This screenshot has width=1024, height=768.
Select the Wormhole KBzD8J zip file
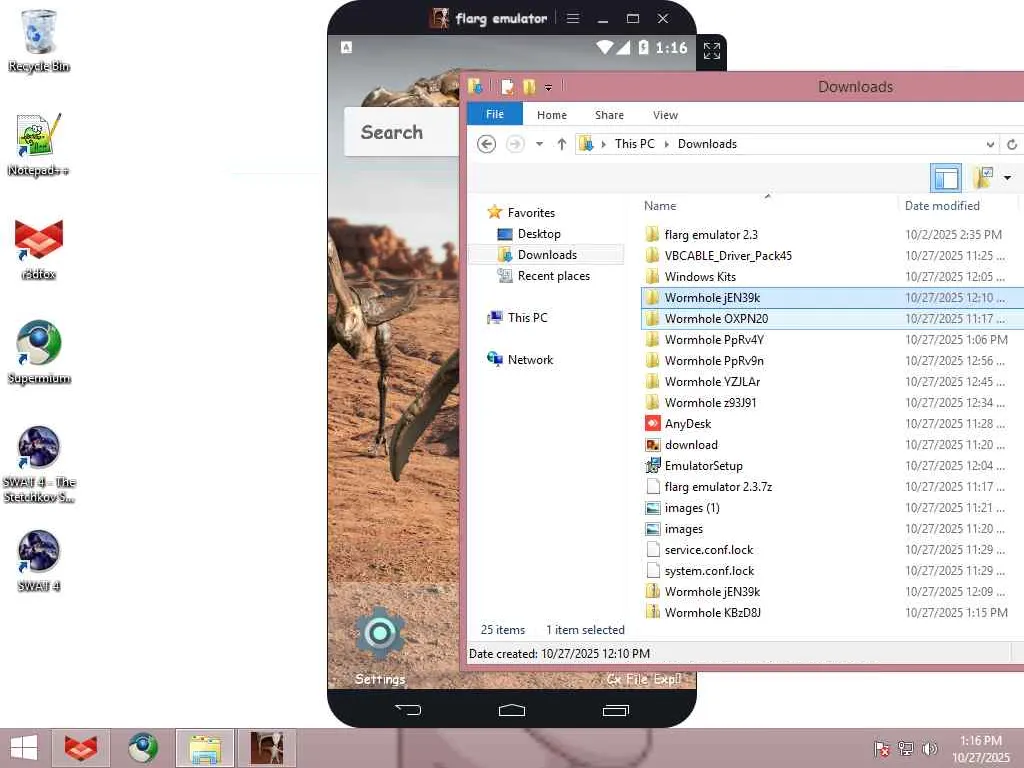point(712,613)
